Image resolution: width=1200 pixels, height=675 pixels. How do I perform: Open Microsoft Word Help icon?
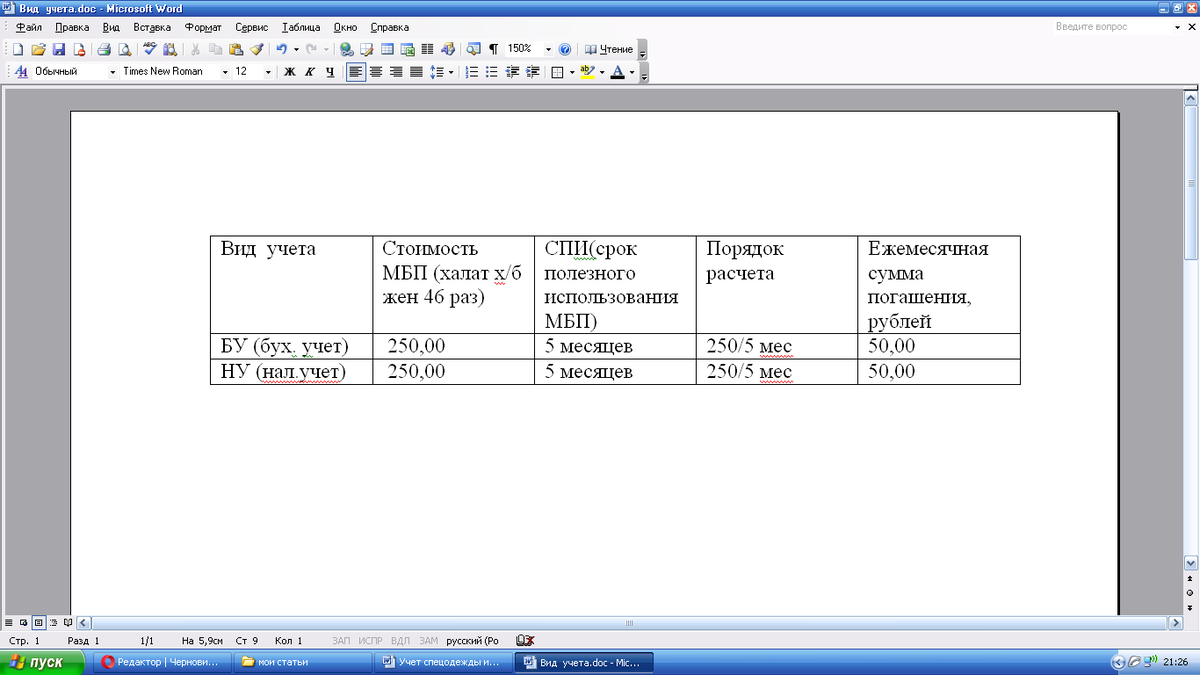(565, 49)
